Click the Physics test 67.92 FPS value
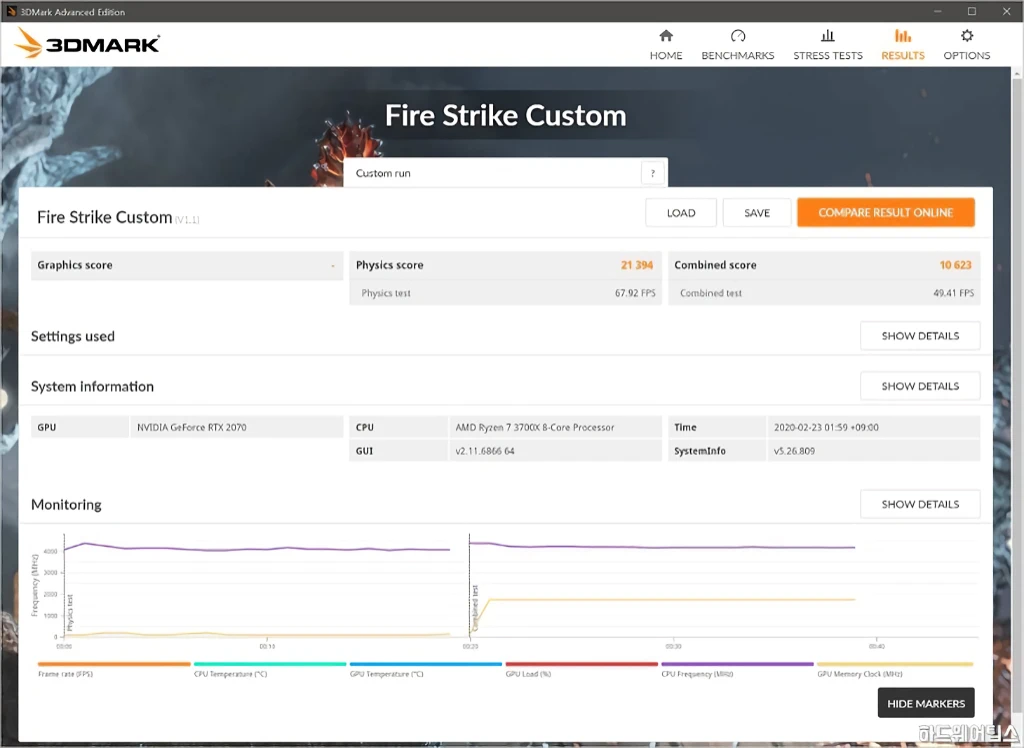The image size is (1024, 748). (635, 293)
